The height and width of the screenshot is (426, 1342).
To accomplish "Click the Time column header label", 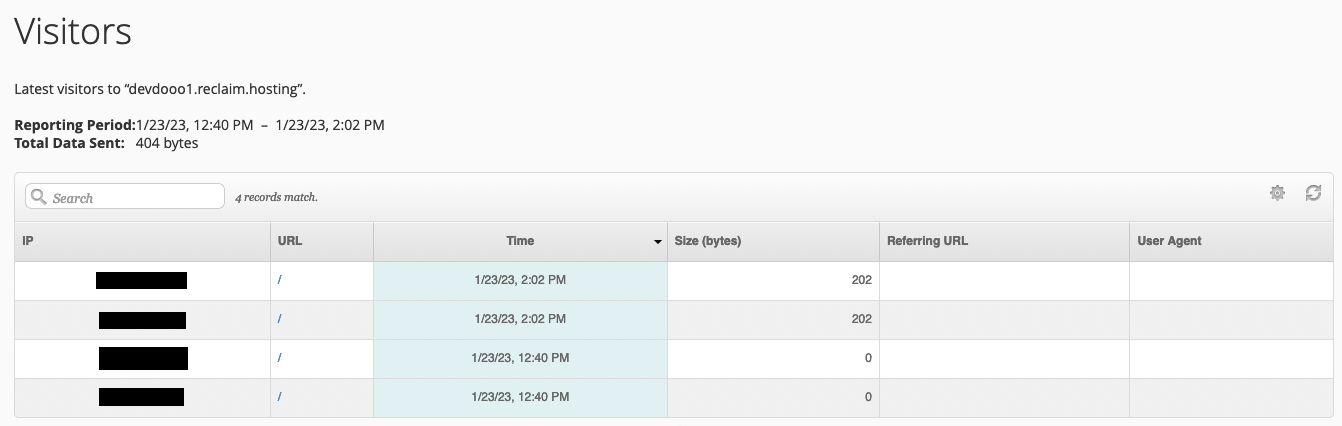I will tap(520, 241).
